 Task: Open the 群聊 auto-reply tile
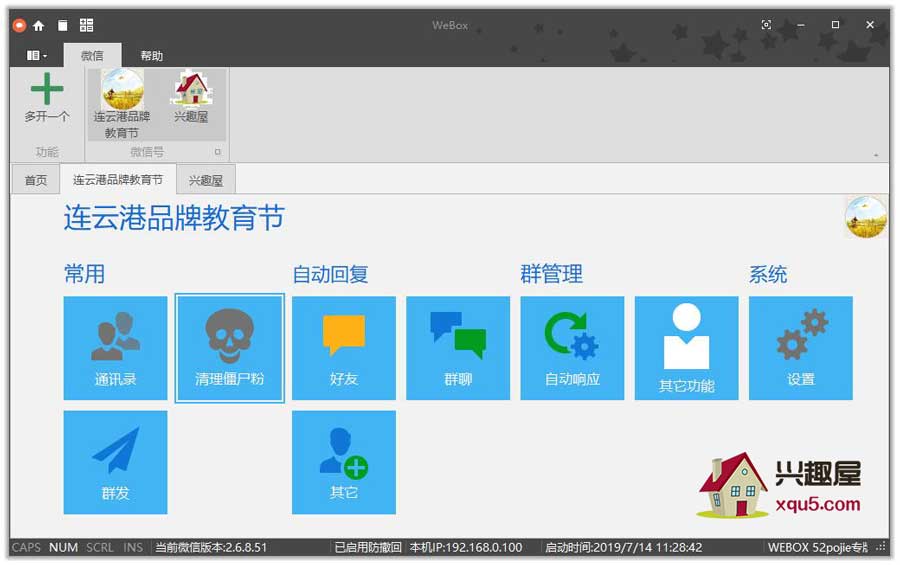click(458, 348)
